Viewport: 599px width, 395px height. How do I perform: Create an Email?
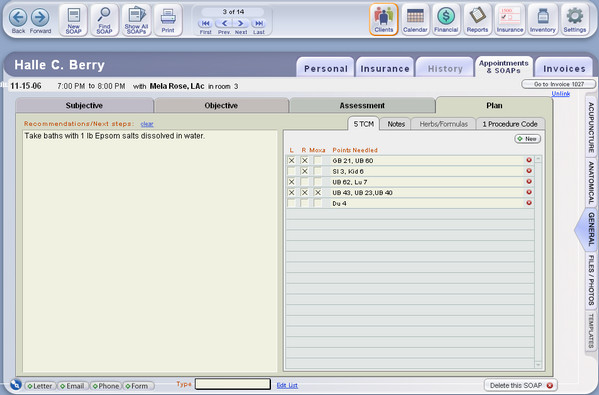click(72, 386)
